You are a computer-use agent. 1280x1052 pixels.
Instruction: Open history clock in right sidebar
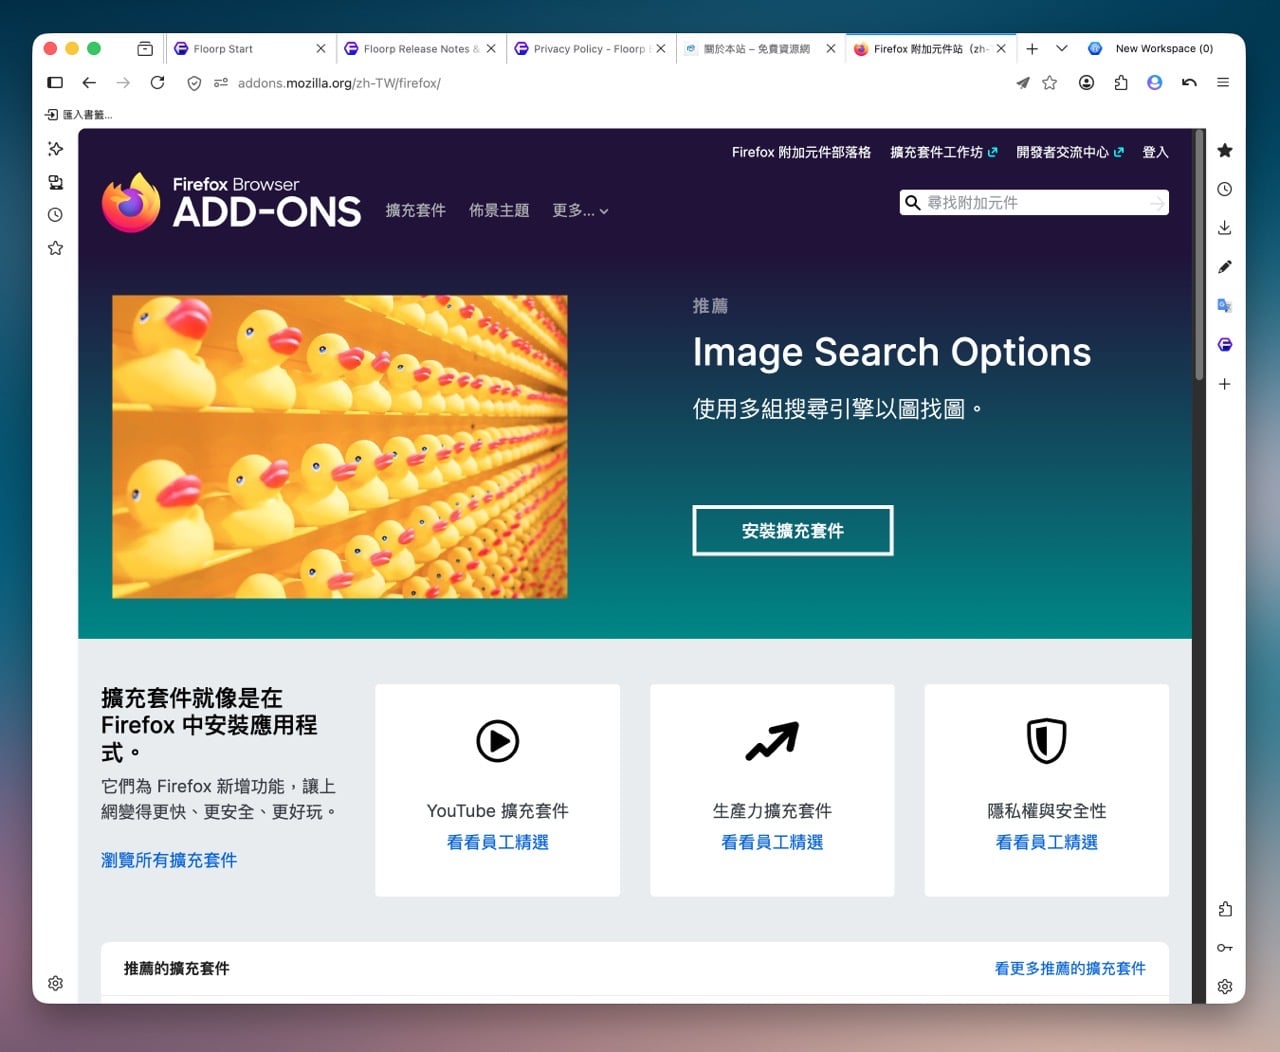pyautogui.click(x=1225, y=189)
